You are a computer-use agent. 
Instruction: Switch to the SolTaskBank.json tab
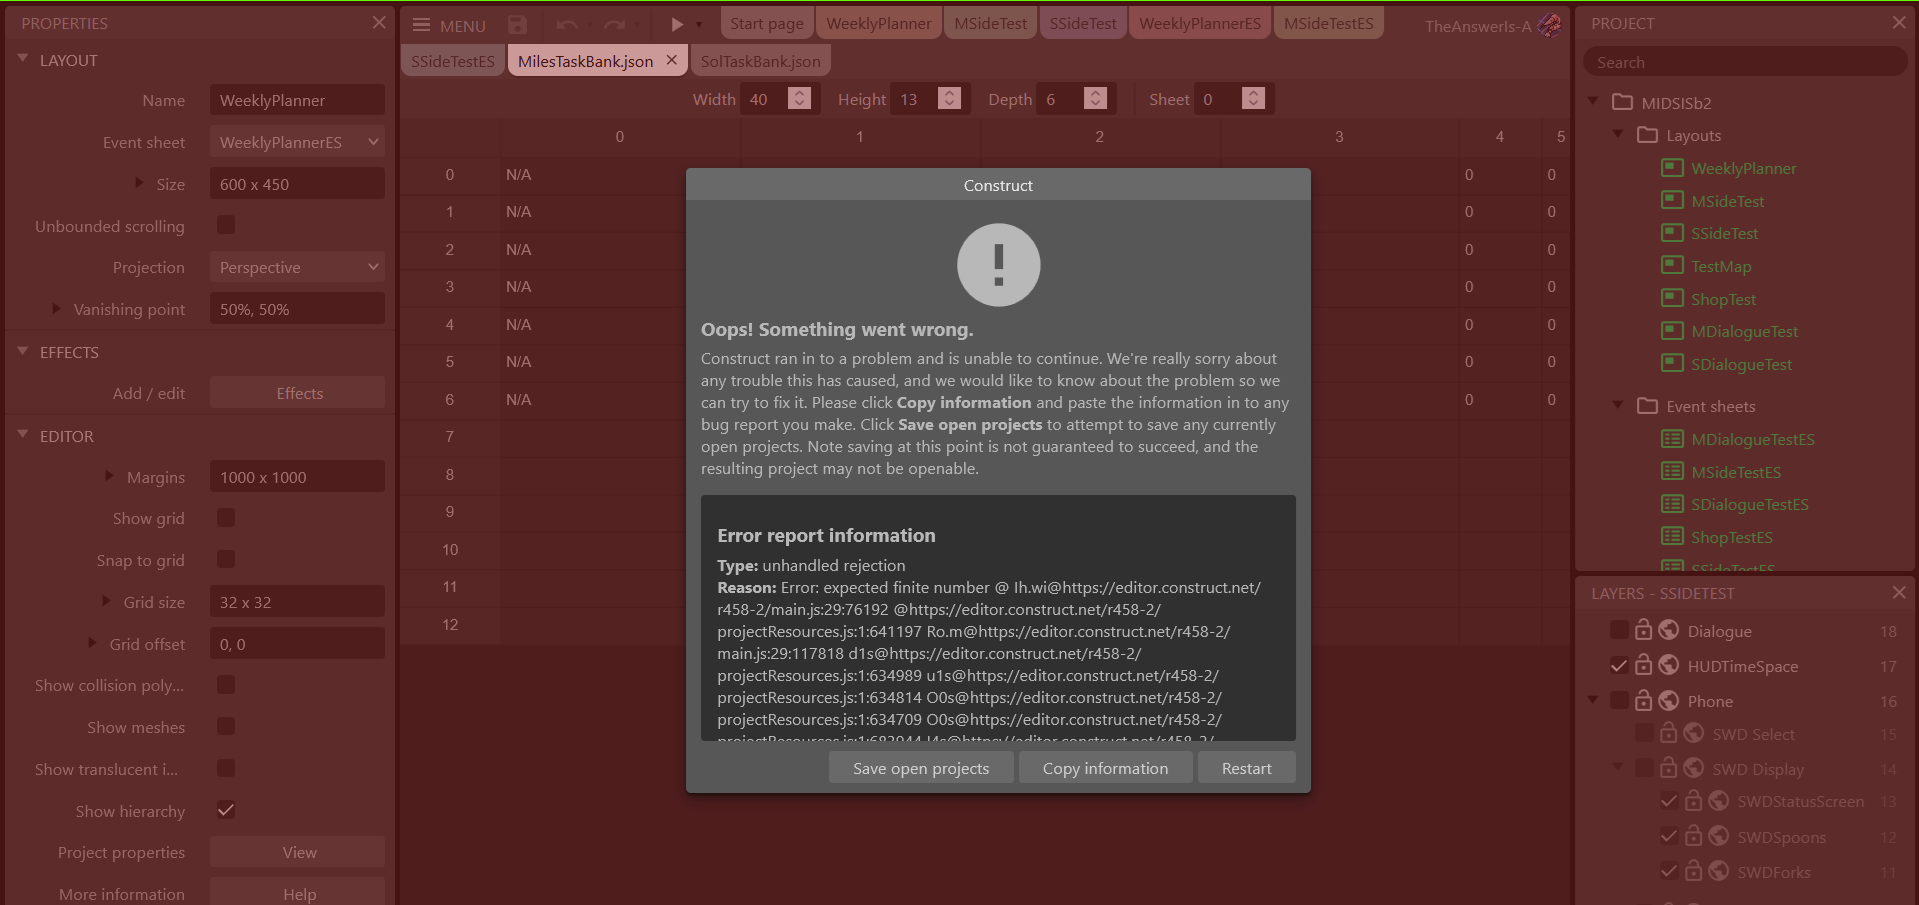pyautogui.click(x=760, y=60)
